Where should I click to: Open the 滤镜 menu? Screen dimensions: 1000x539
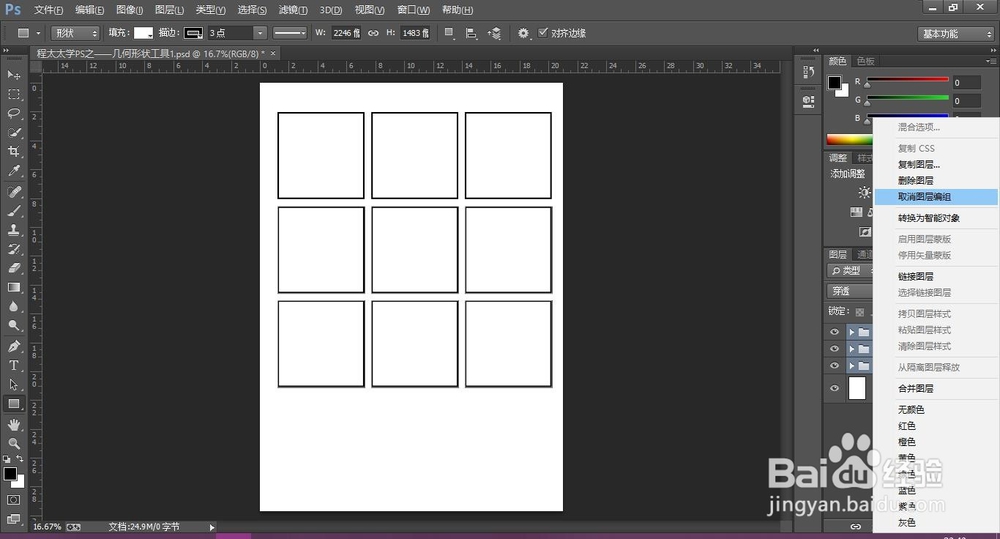(x=293, y=10)
